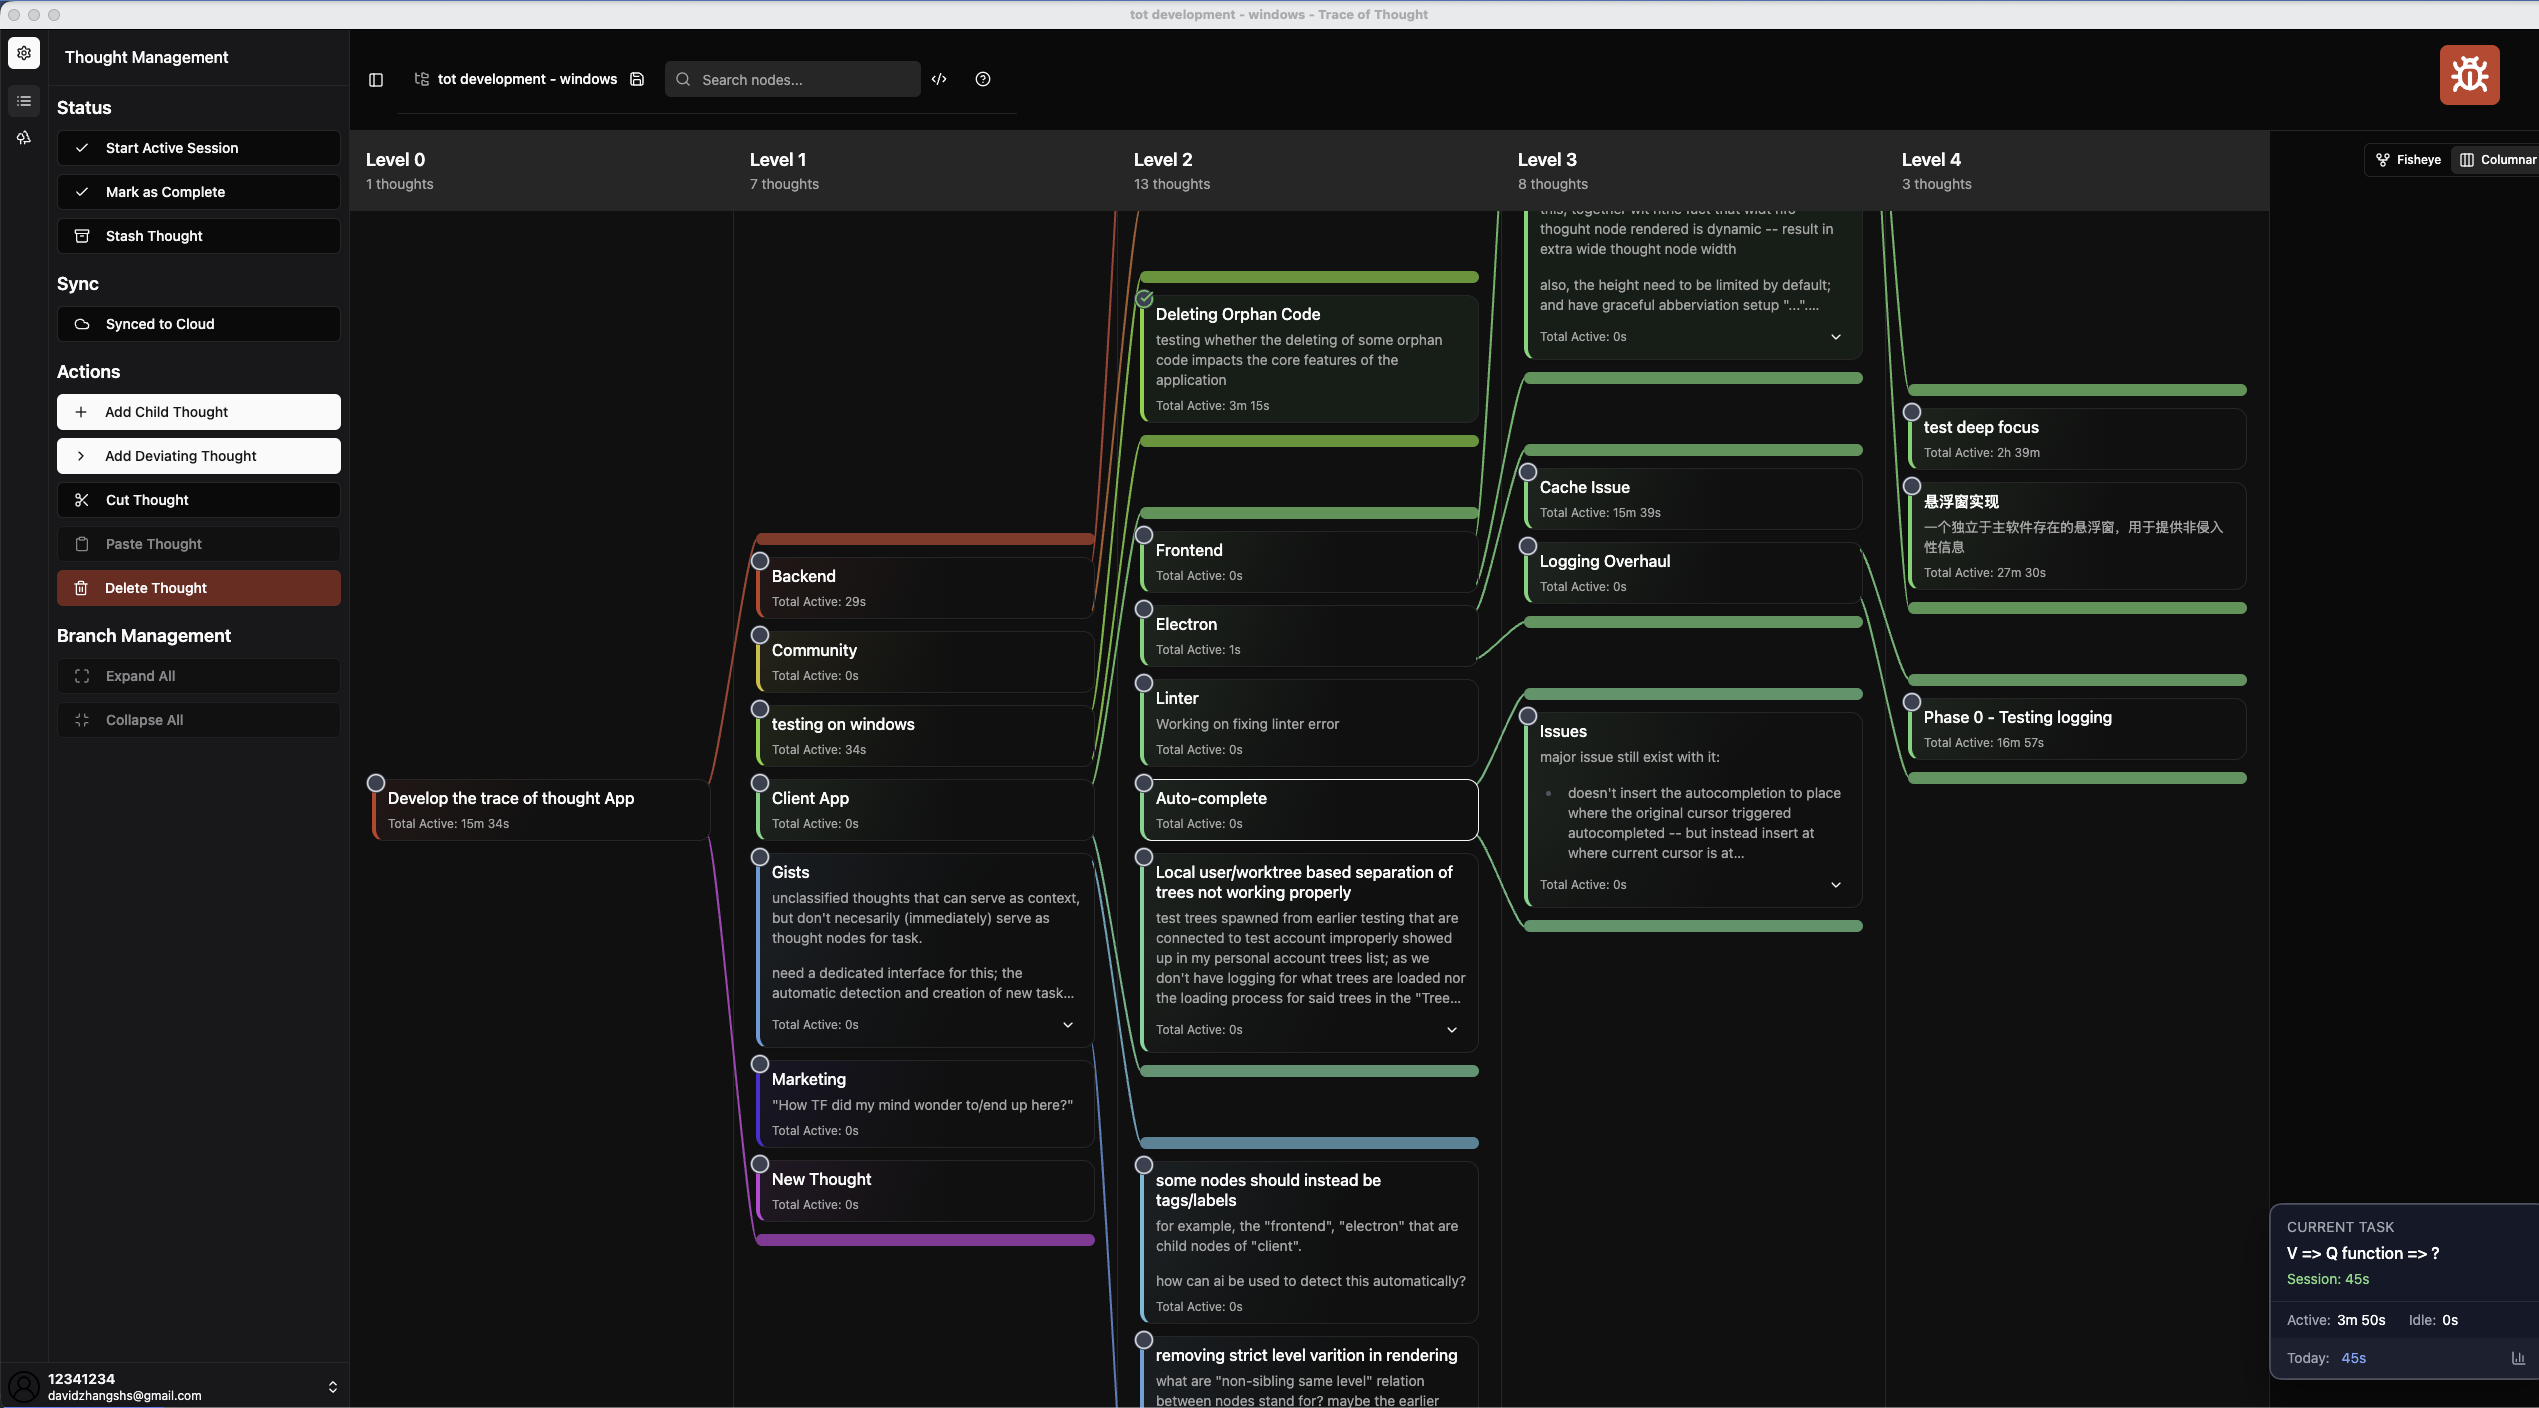2539x1408 pixels.
Task: Click the New Thought node
Action: 925,1191
